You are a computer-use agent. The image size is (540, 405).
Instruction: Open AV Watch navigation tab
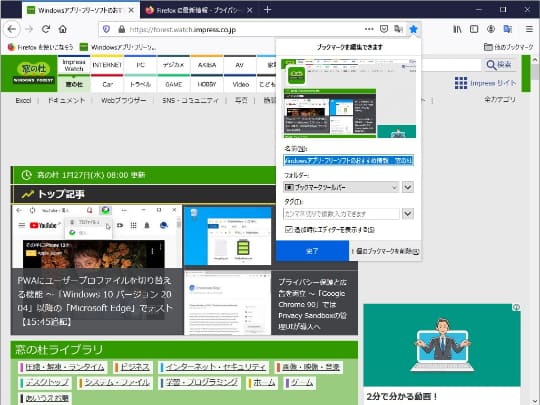click(240, 65)
